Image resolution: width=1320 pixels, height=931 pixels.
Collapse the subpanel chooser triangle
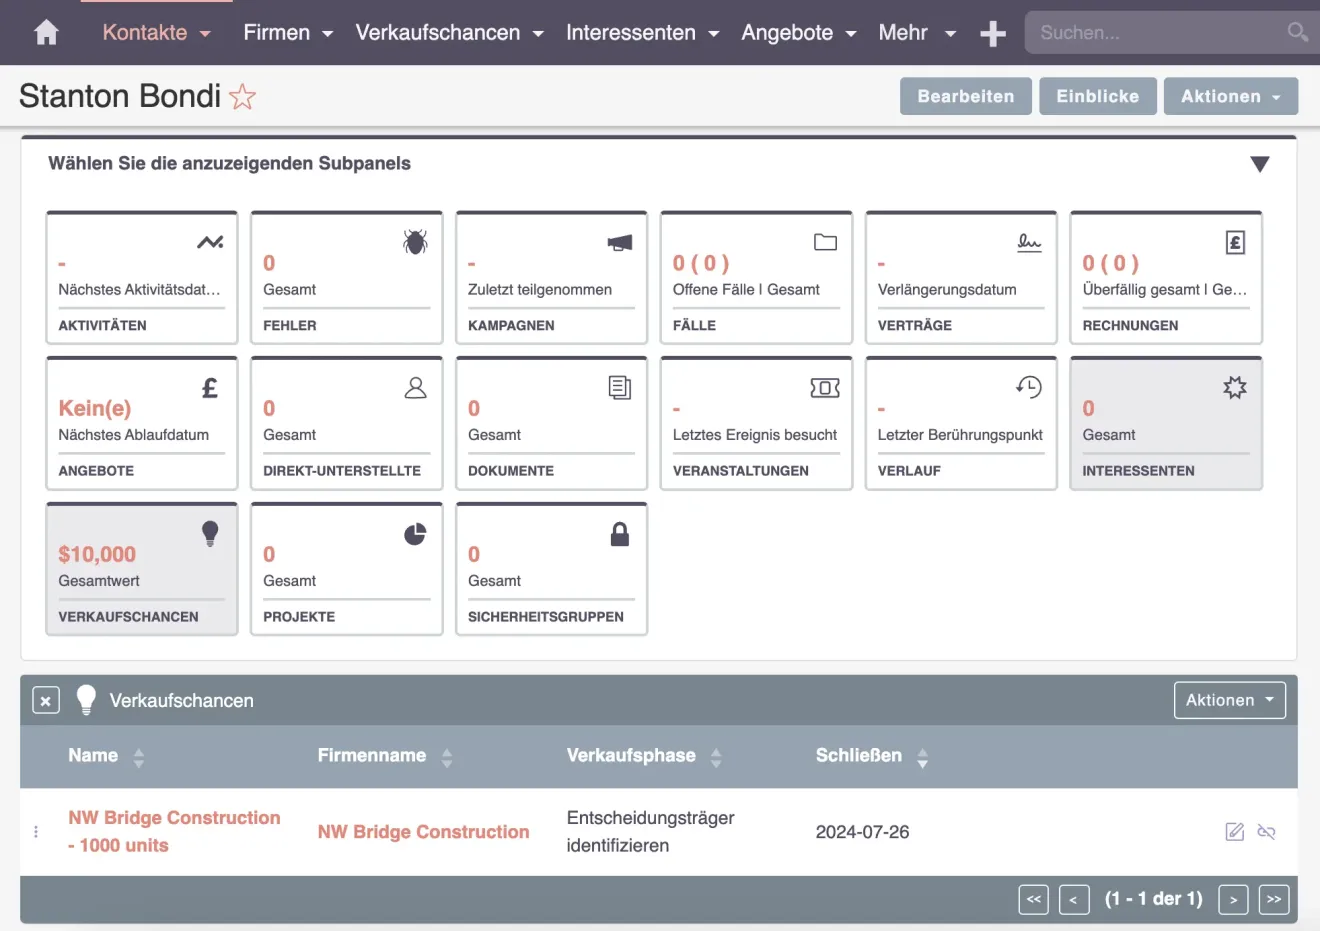1259,164
